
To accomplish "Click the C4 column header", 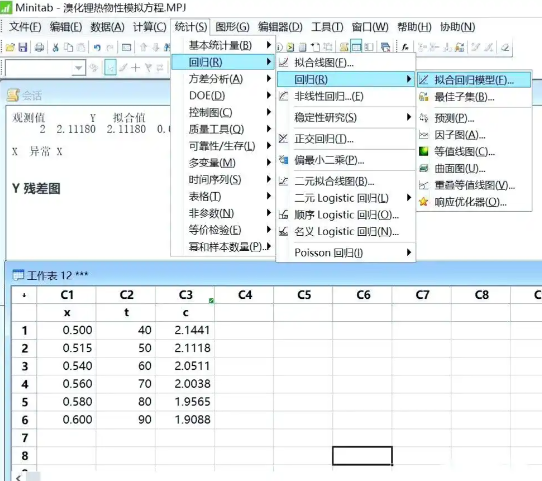I will [245, 295].
